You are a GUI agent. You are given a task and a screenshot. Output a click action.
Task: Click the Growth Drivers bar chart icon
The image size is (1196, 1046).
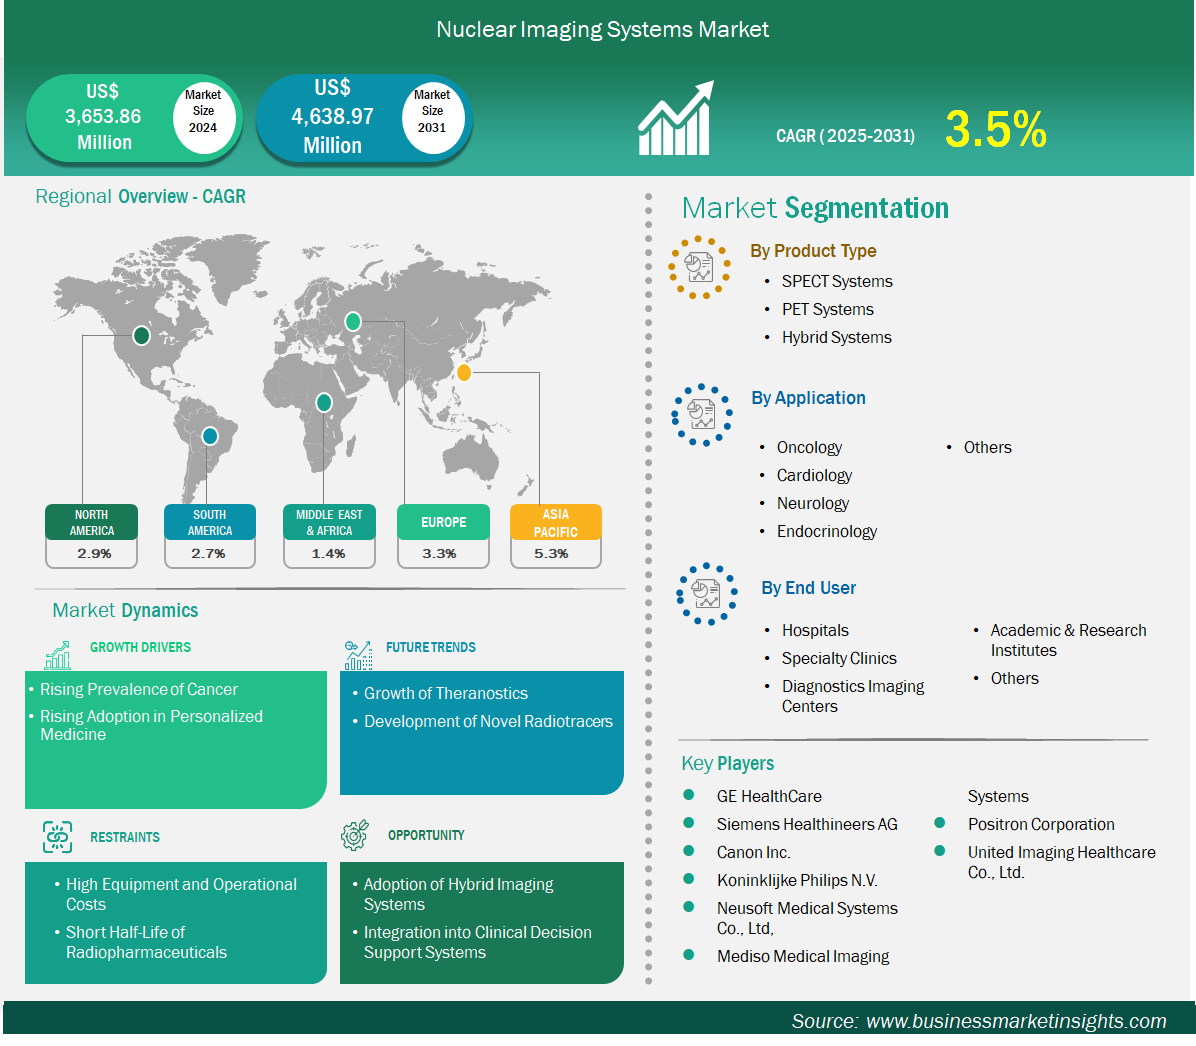coord(58,654)
